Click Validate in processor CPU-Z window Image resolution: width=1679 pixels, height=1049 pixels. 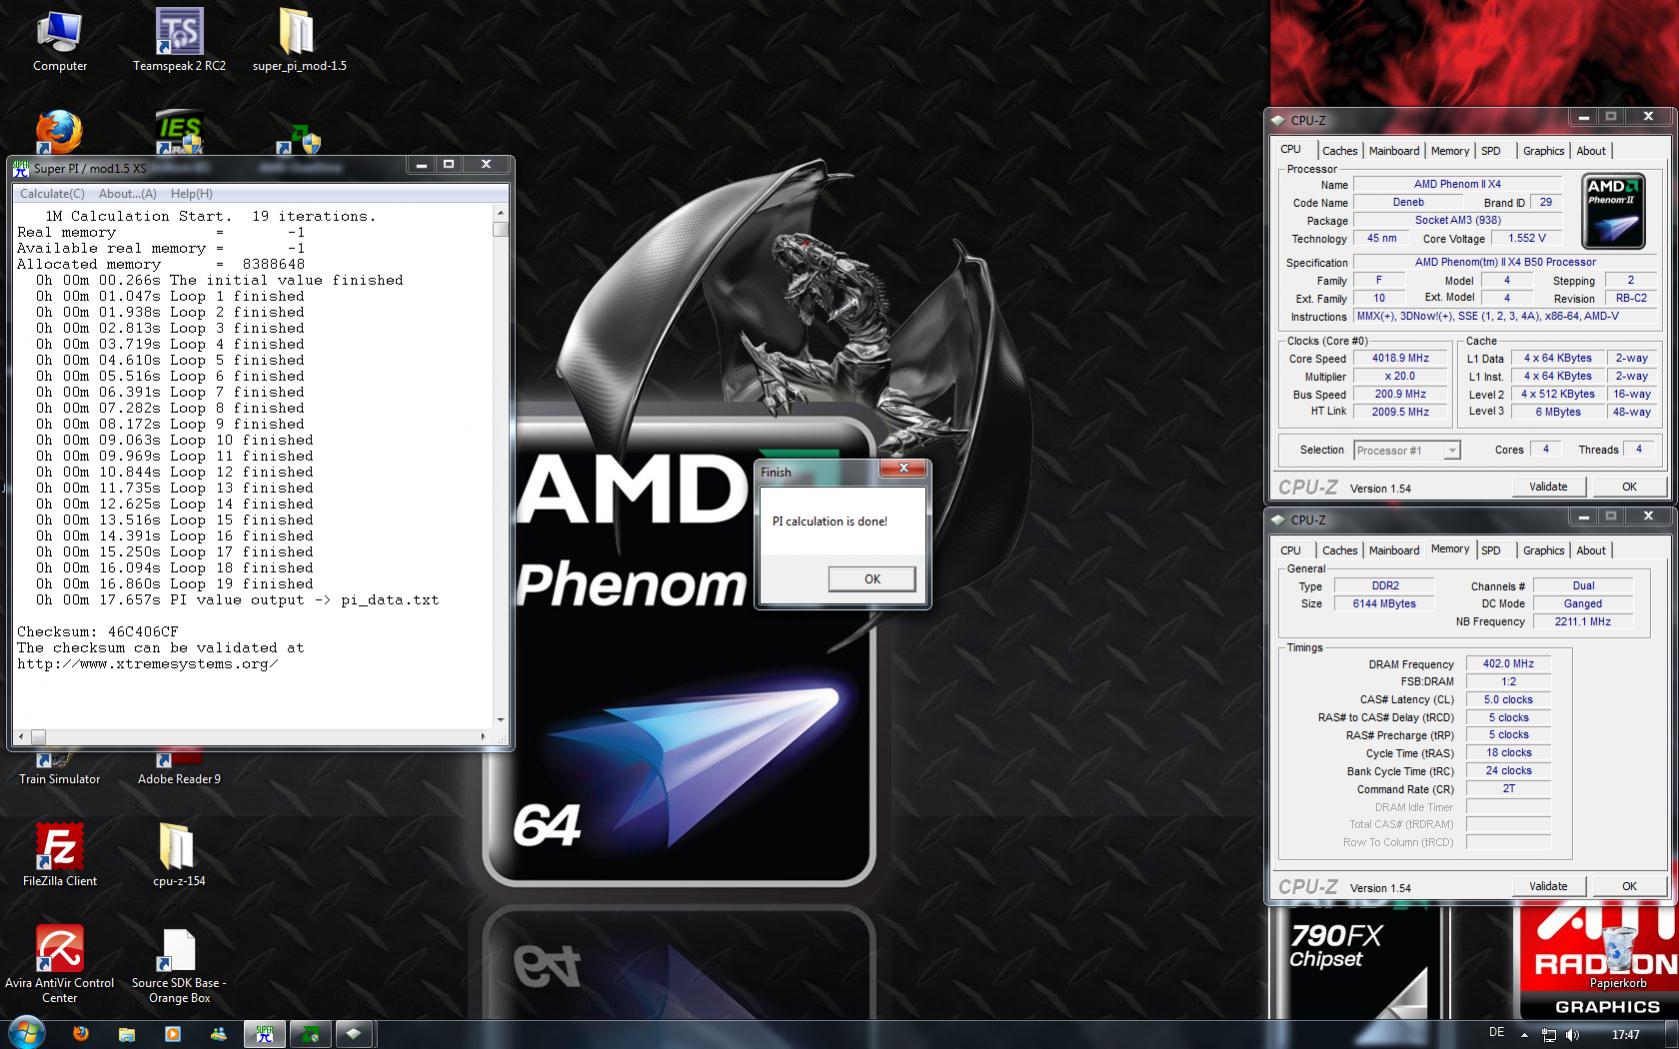tap(1548, 487)
